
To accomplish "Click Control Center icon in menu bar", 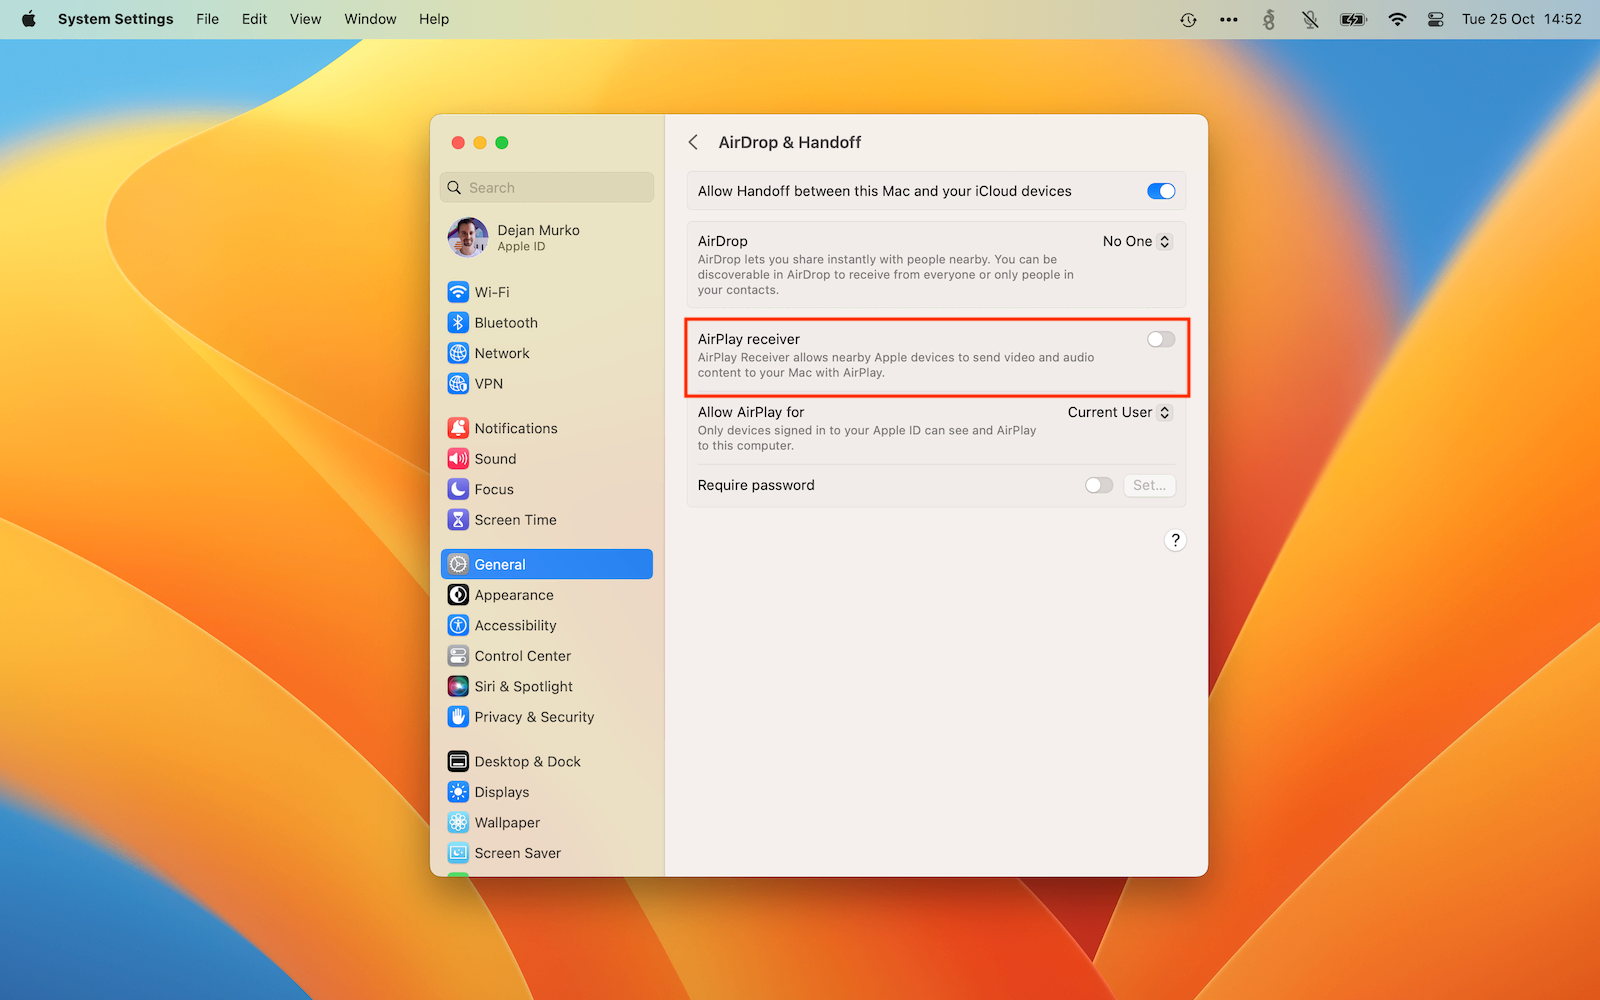I will pos(1435,19).
